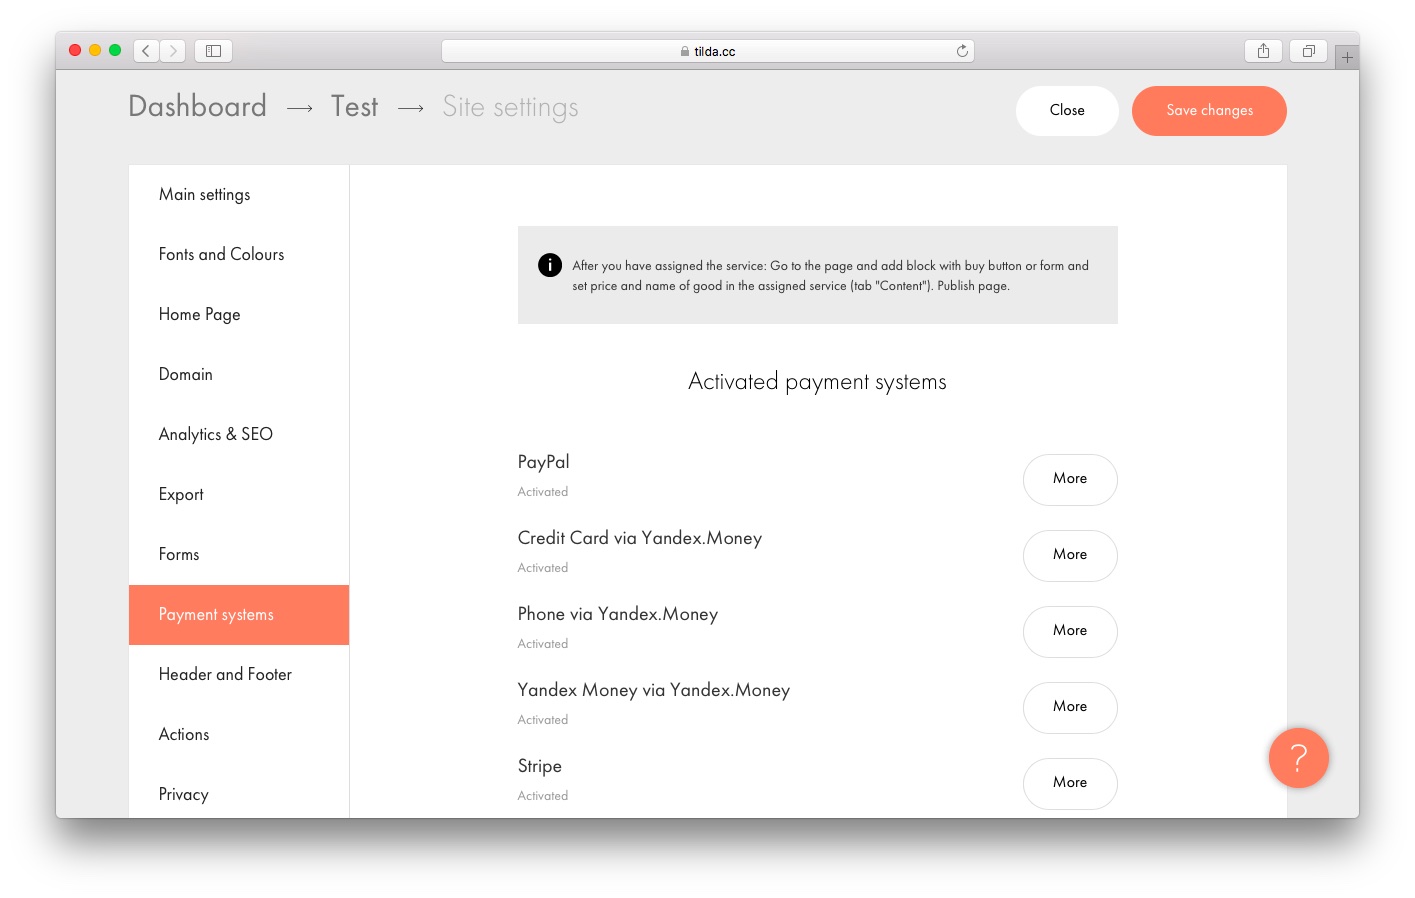Toggle the Safari sidebar icon

pyautogui.click(x=213, y=51)
